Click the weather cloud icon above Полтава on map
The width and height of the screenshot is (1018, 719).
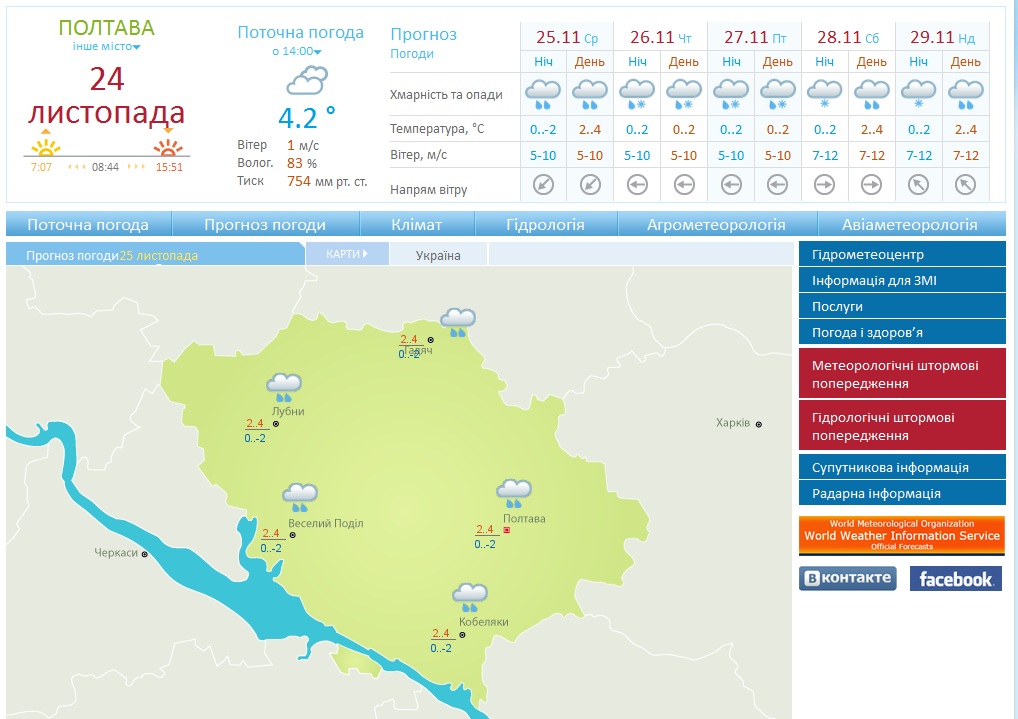click(514, 492)
